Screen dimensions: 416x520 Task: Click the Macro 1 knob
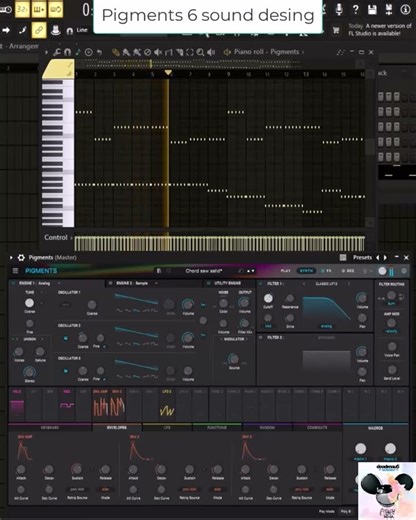pos(360,448)
